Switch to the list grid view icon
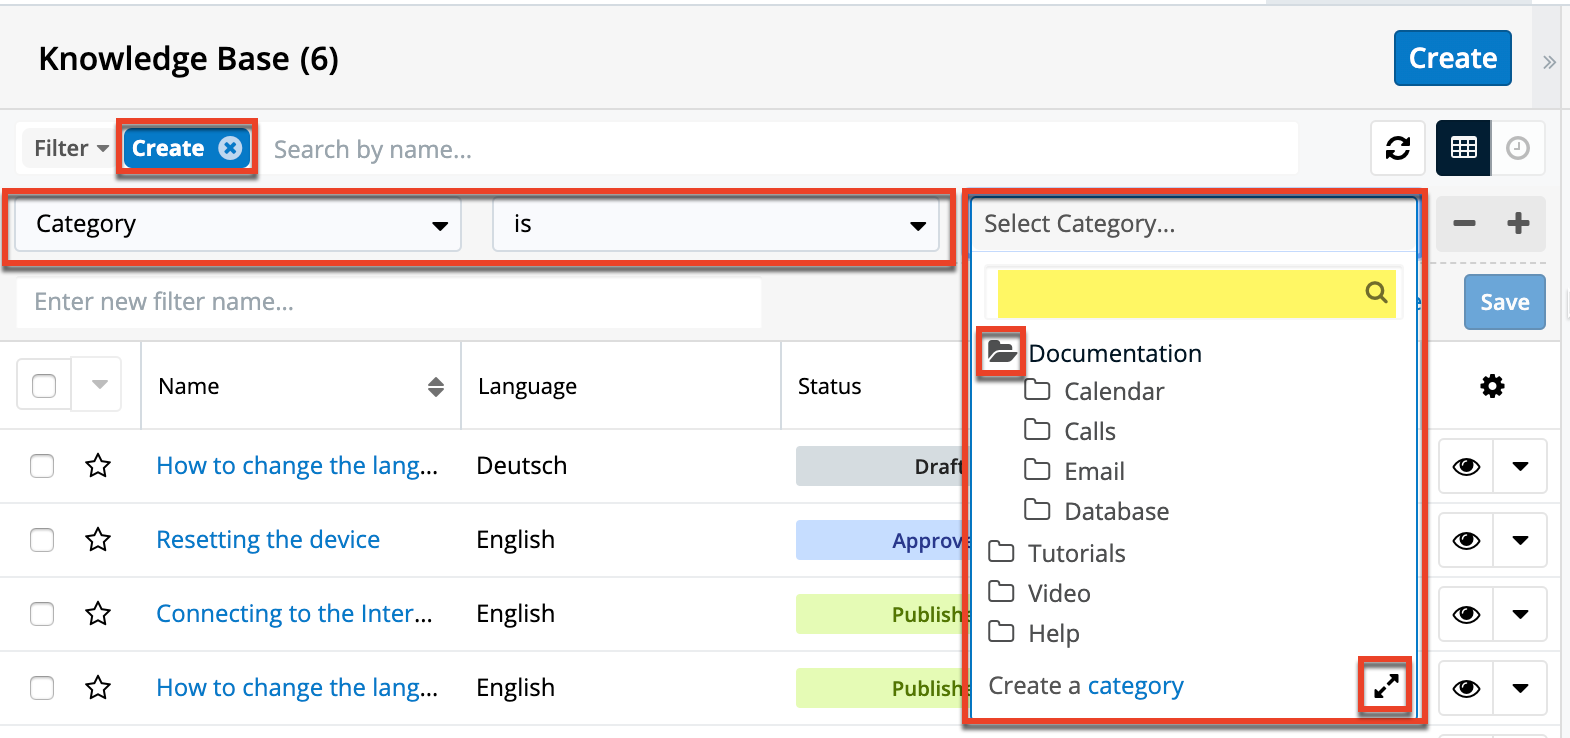1570x738 pixels. (1463, 148)
